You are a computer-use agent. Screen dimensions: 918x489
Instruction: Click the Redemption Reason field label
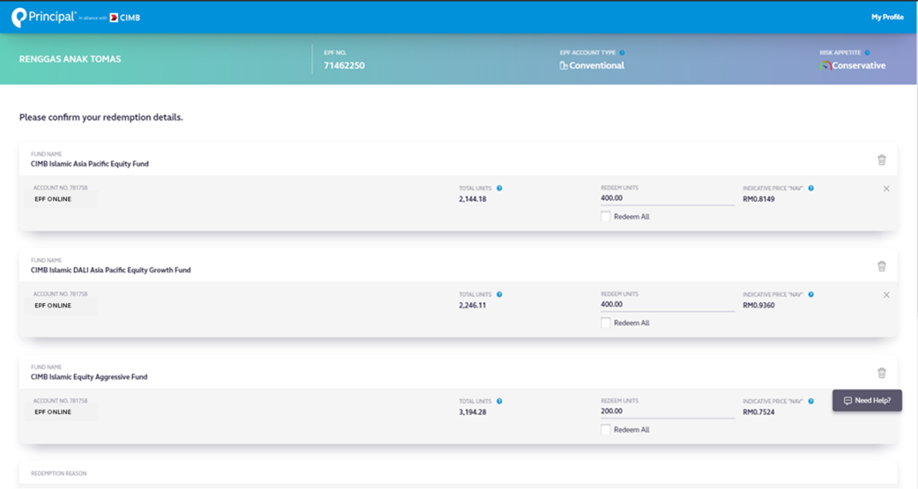pos(59,473)
